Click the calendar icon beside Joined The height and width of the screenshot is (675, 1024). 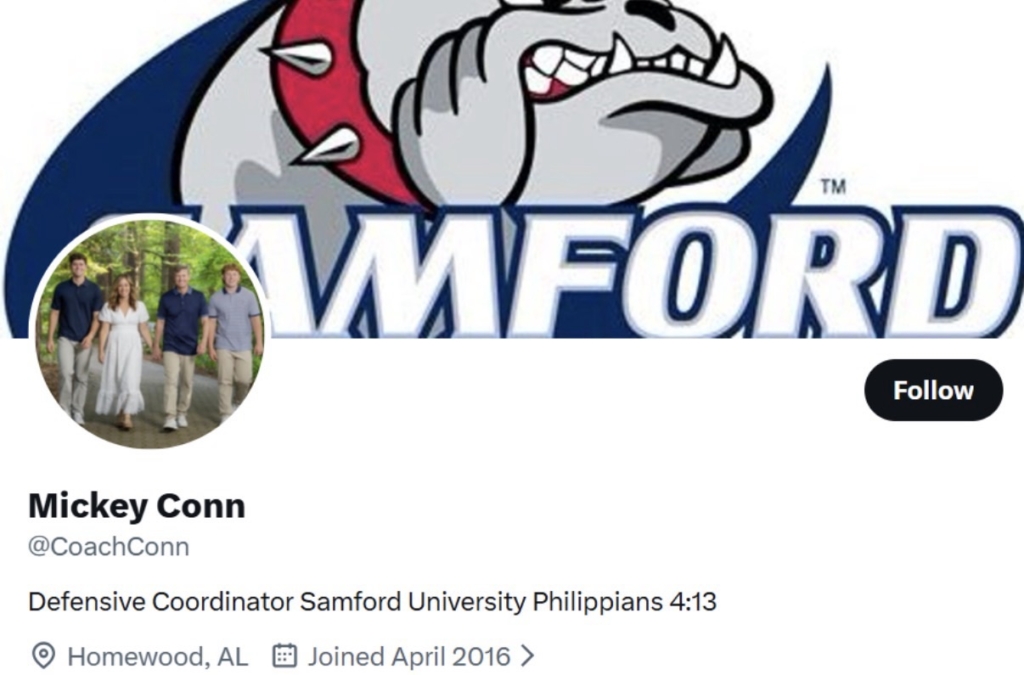point(285,655)
